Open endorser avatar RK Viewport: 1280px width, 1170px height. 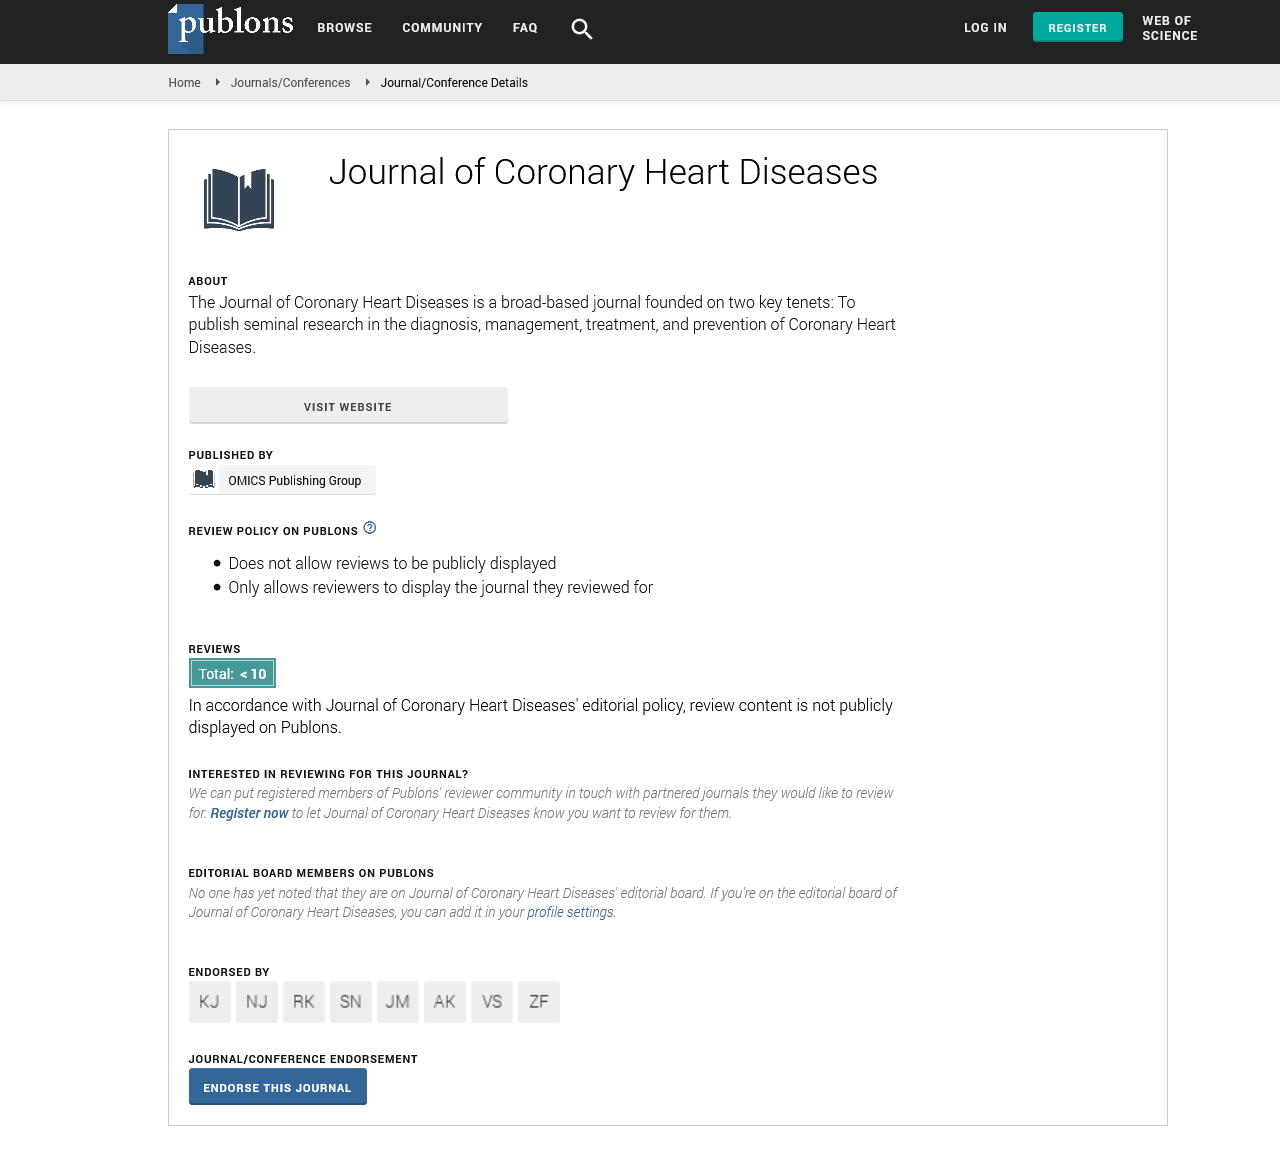(304, 1002)
